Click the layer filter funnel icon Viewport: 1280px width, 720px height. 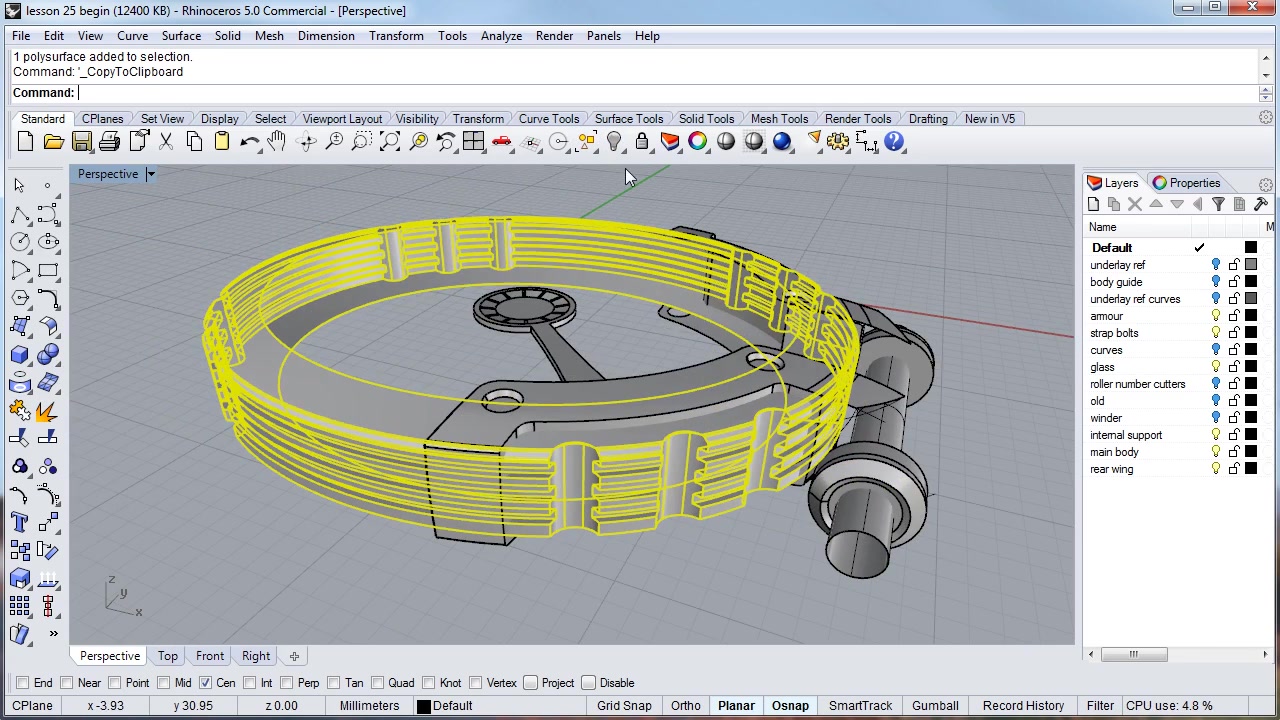coord(1218,204)
